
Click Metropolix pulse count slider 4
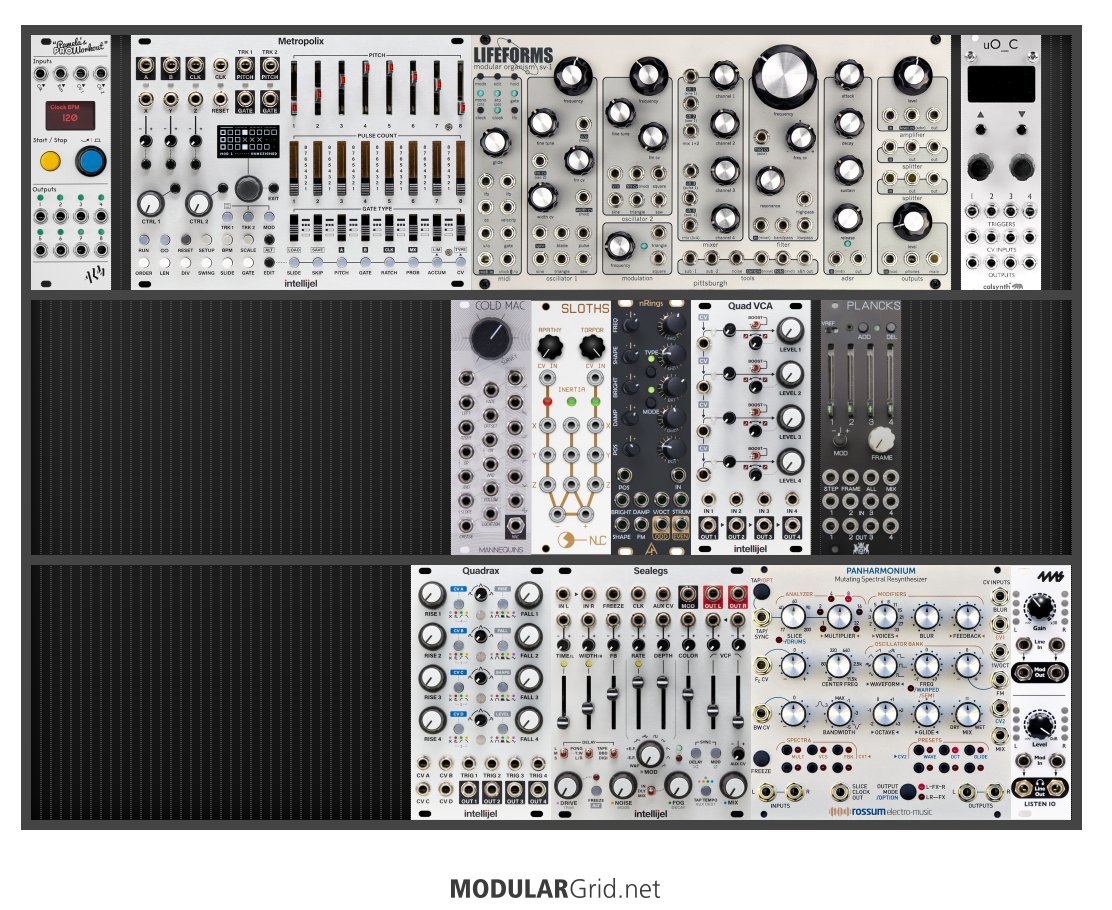(x=366, y=168)
